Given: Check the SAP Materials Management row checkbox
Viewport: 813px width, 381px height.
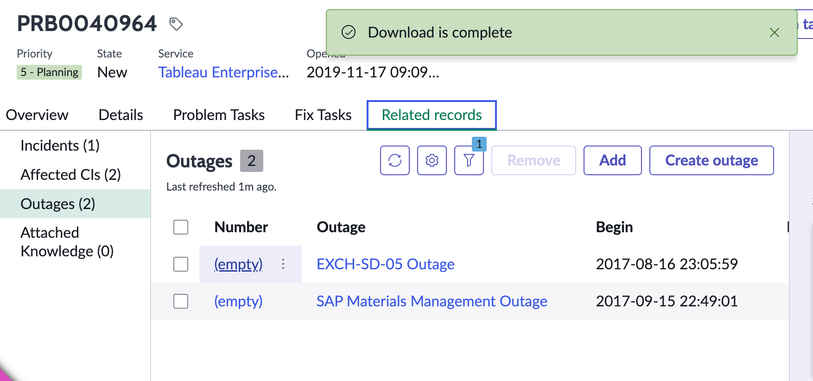Looking at the screenshot, I should pyautogui.click(x=180, y=301).
